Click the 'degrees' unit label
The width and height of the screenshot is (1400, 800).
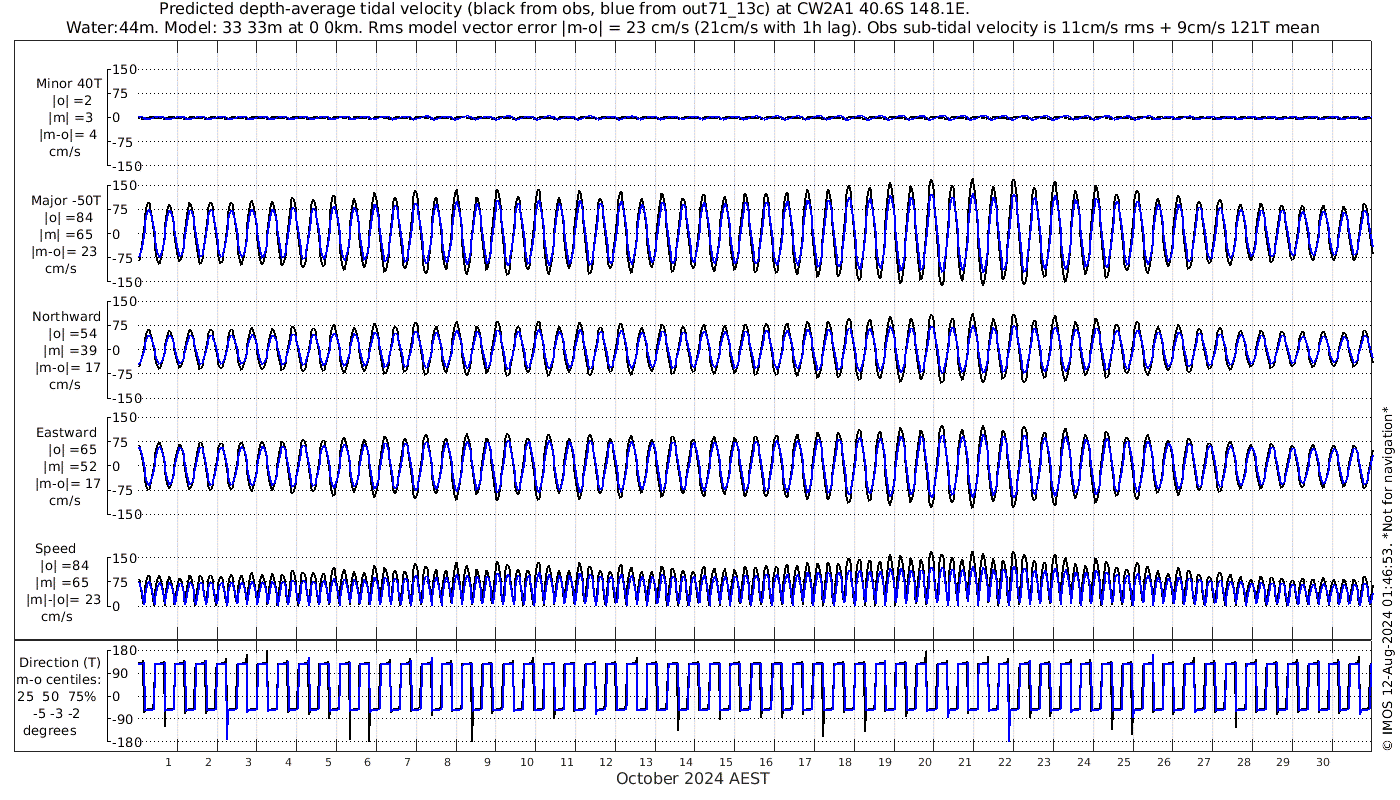(50, 730)
